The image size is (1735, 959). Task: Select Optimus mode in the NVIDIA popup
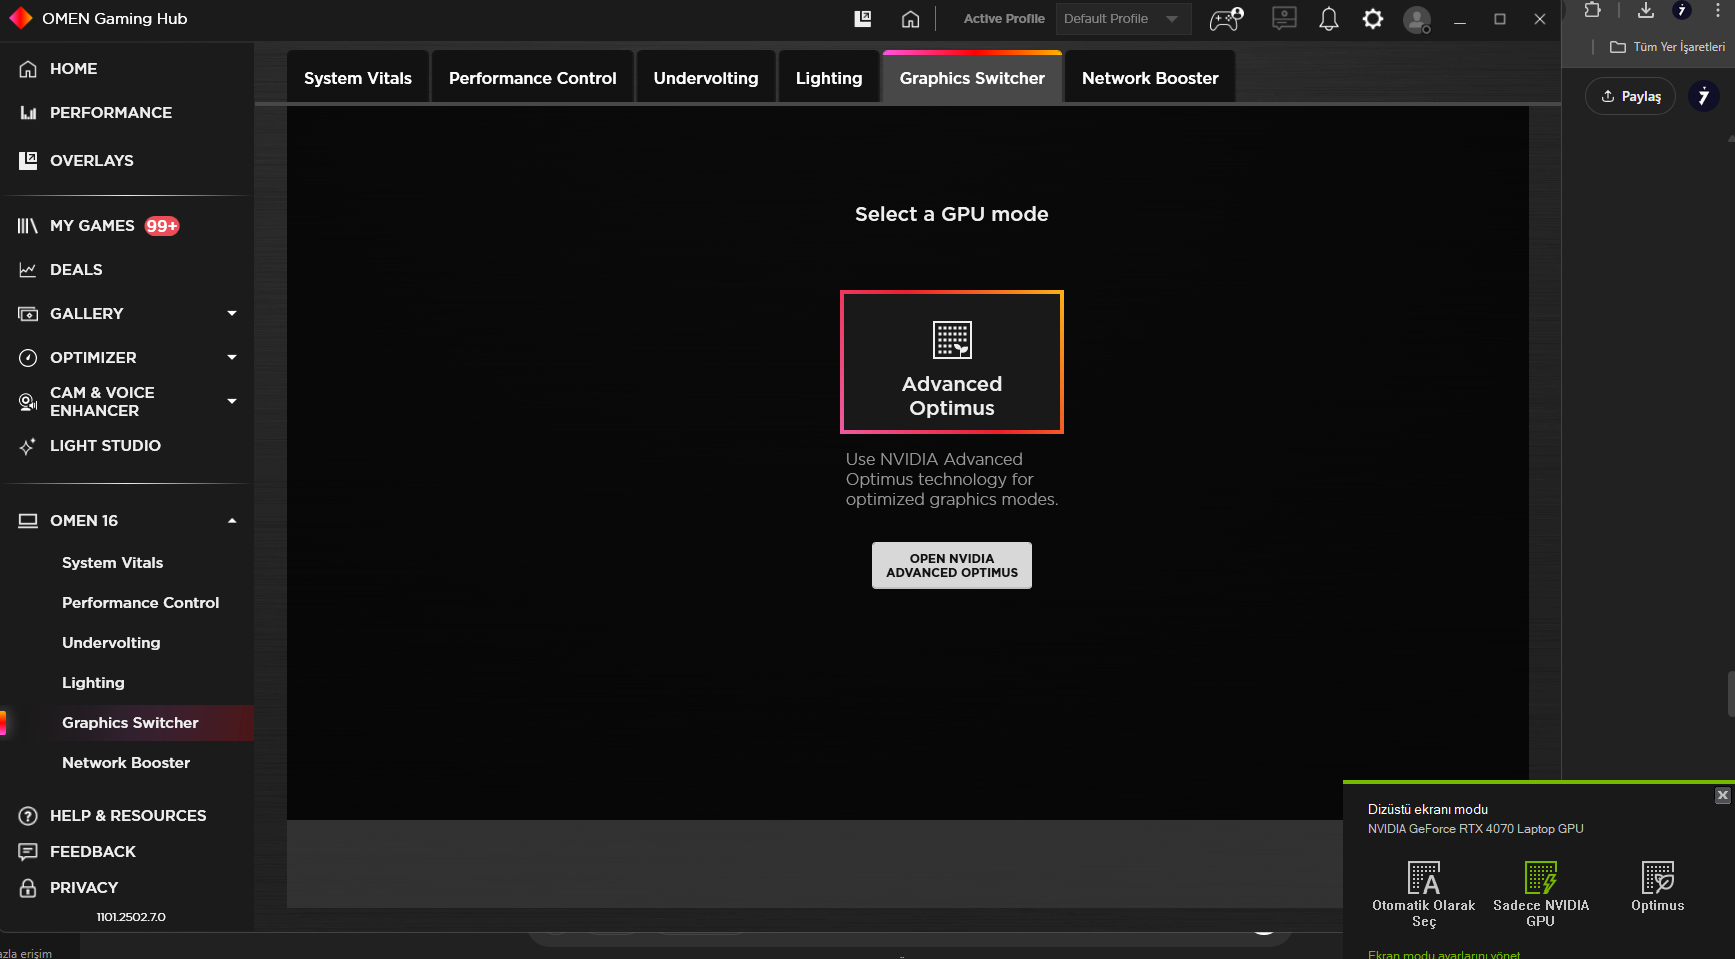coord(1658,887)
